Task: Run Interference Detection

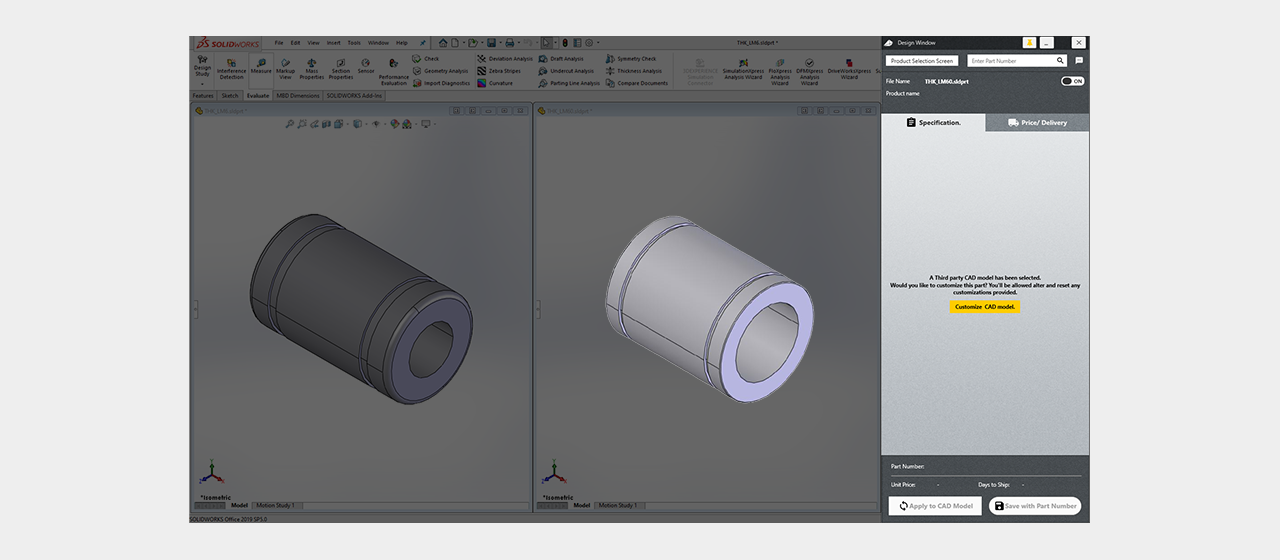Action: tap(231, 69)
